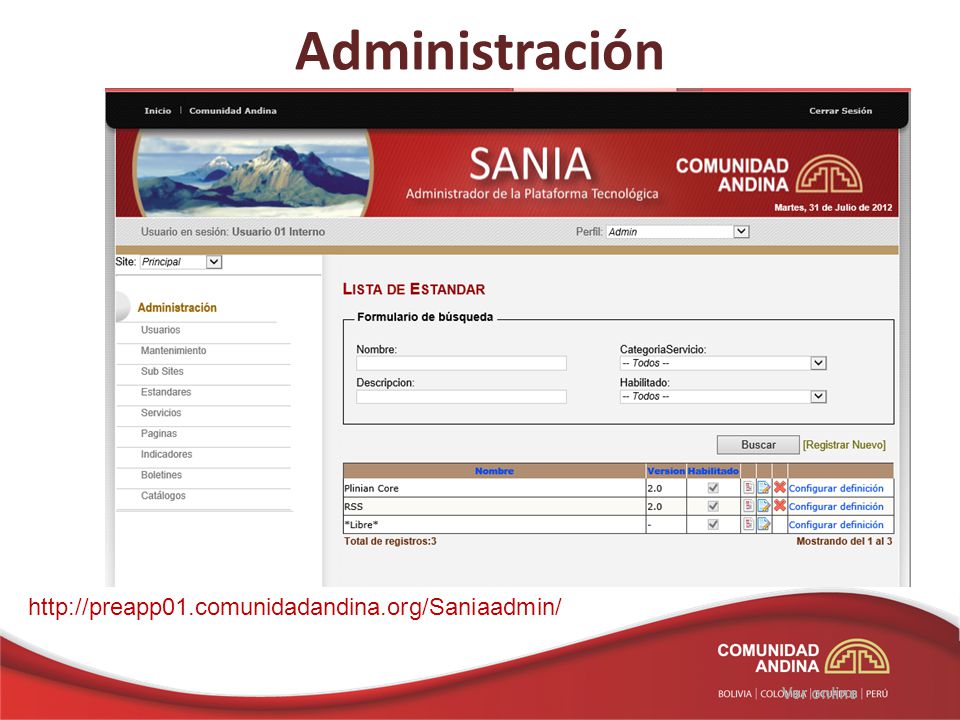960x720 pixels.
Task: Edit icon for Plinian Core row
Action: coord(763,487)
